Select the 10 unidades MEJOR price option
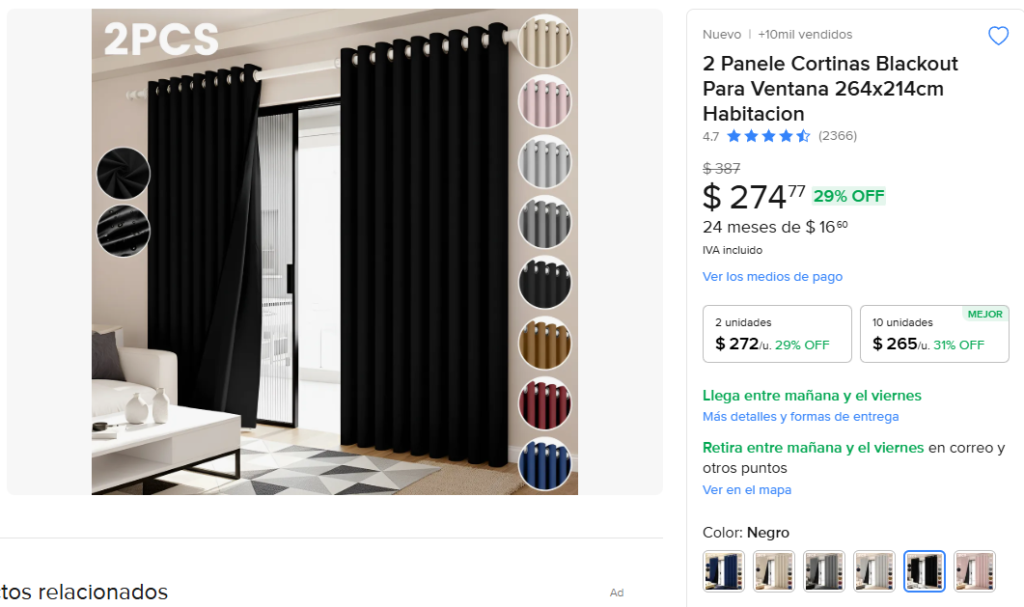Viewport: 1024px width, 607px height. pos(935,334)
